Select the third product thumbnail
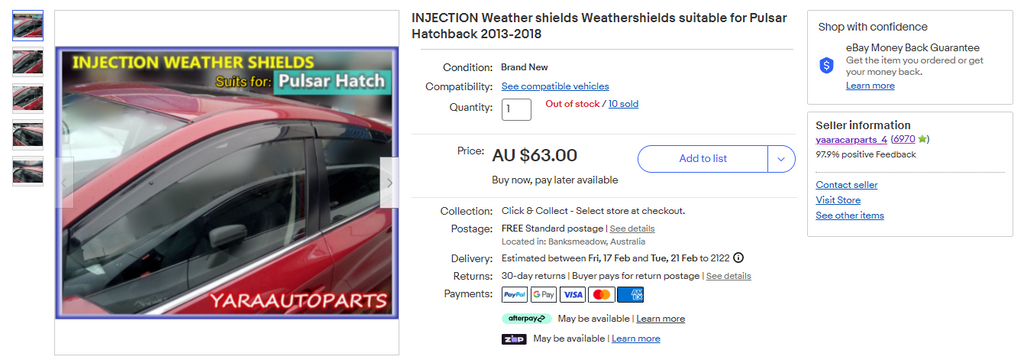 pyautogui.click(x=28, y=99)
